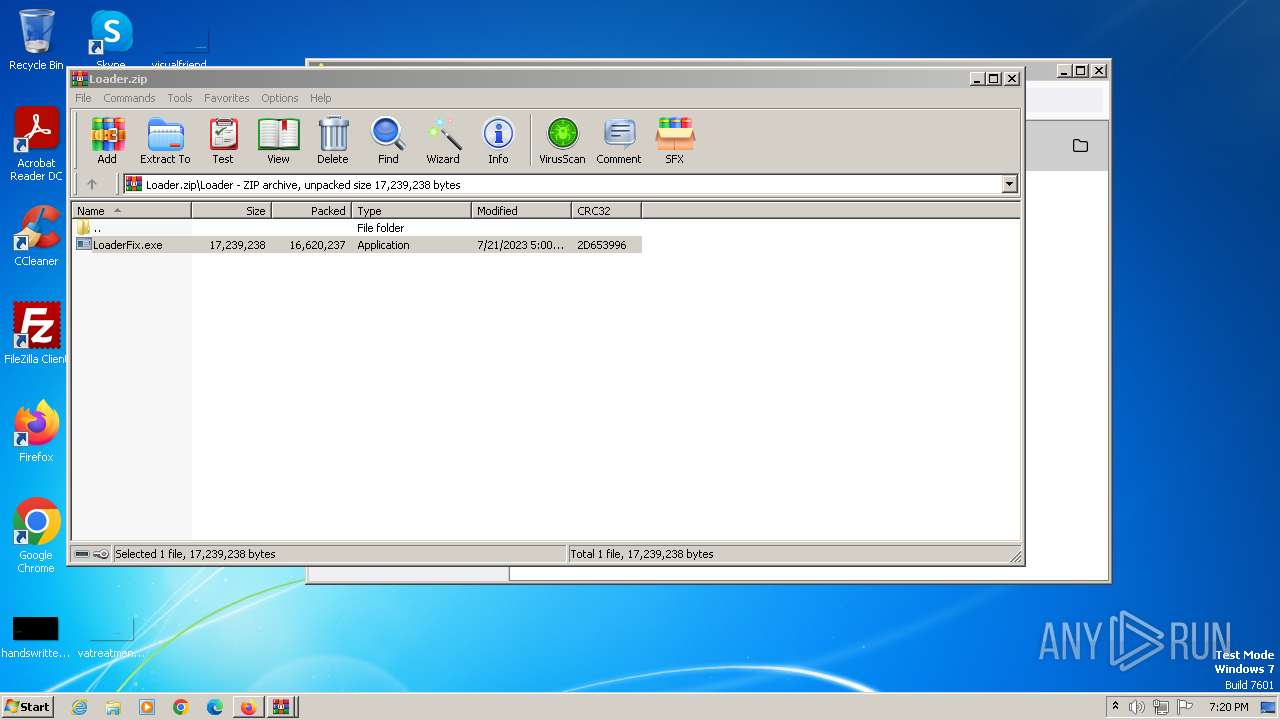Viewport: 1280px width, 720px height.
Task: Open the Comment tool
Action: pos(619,141)
